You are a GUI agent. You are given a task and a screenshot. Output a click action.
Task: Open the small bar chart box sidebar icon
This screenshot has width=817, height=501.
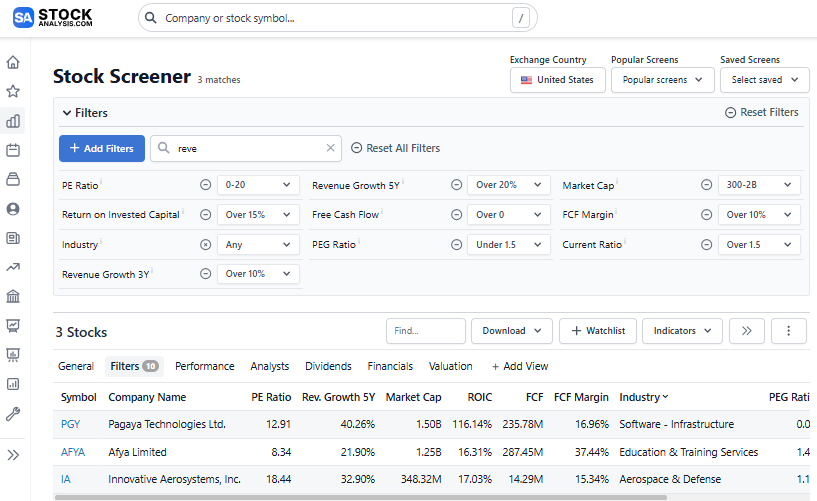click(13, 384)
